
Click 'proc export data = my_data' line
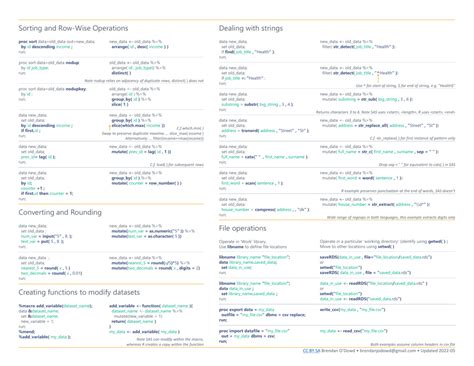click(247, 310)
